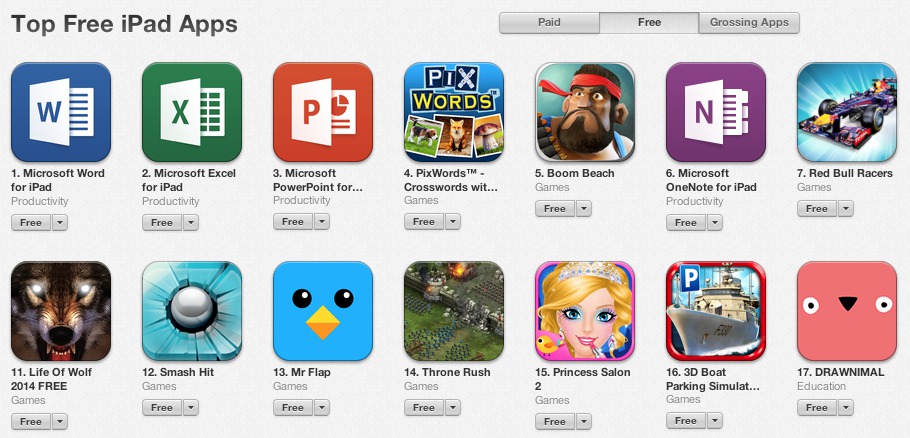The image size is (910, 438).
Task: Download Microsoft Excel with its Free button
Action: tap(162, 223)
